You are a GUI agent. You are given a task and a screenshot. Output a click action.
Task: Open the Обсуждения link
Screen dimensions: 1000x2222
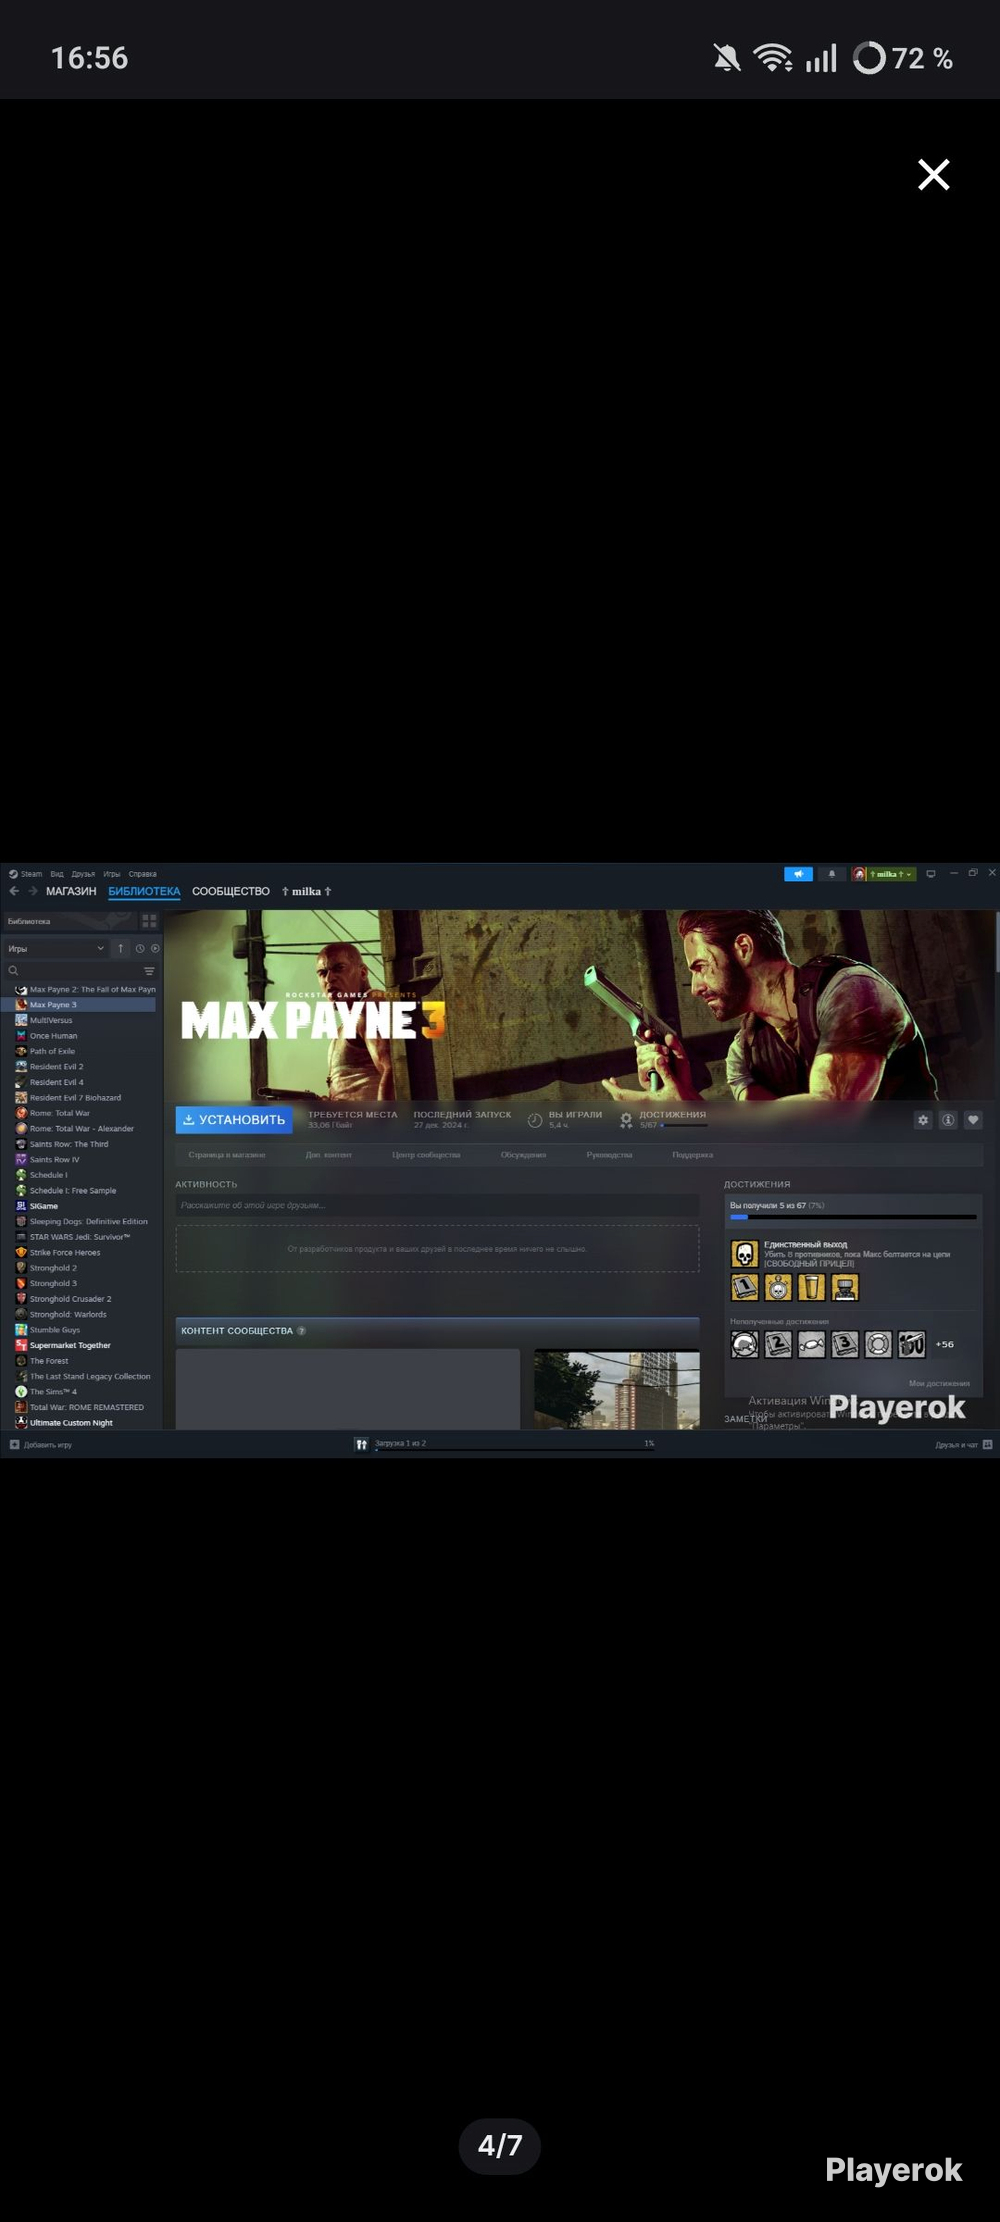[x=523, y=1155]
